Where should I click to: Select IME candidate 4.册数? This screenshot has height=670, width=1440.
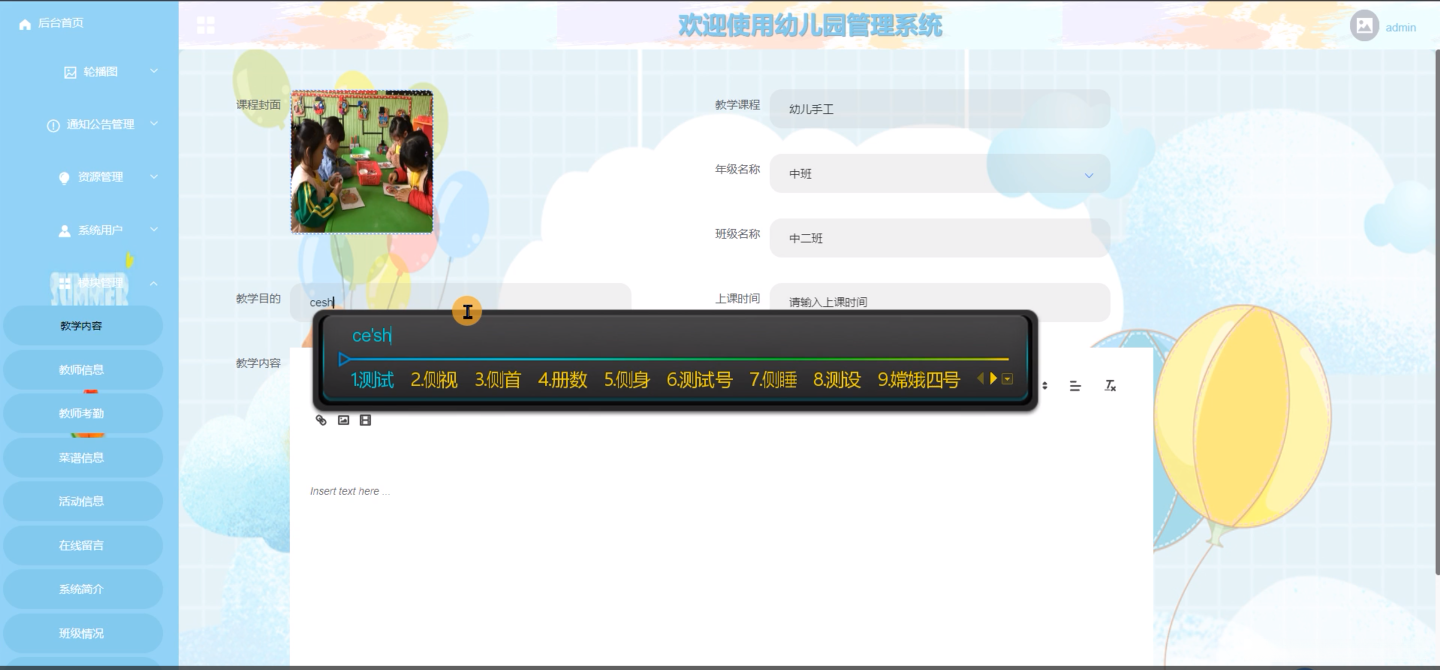click(x=562, y=380)
